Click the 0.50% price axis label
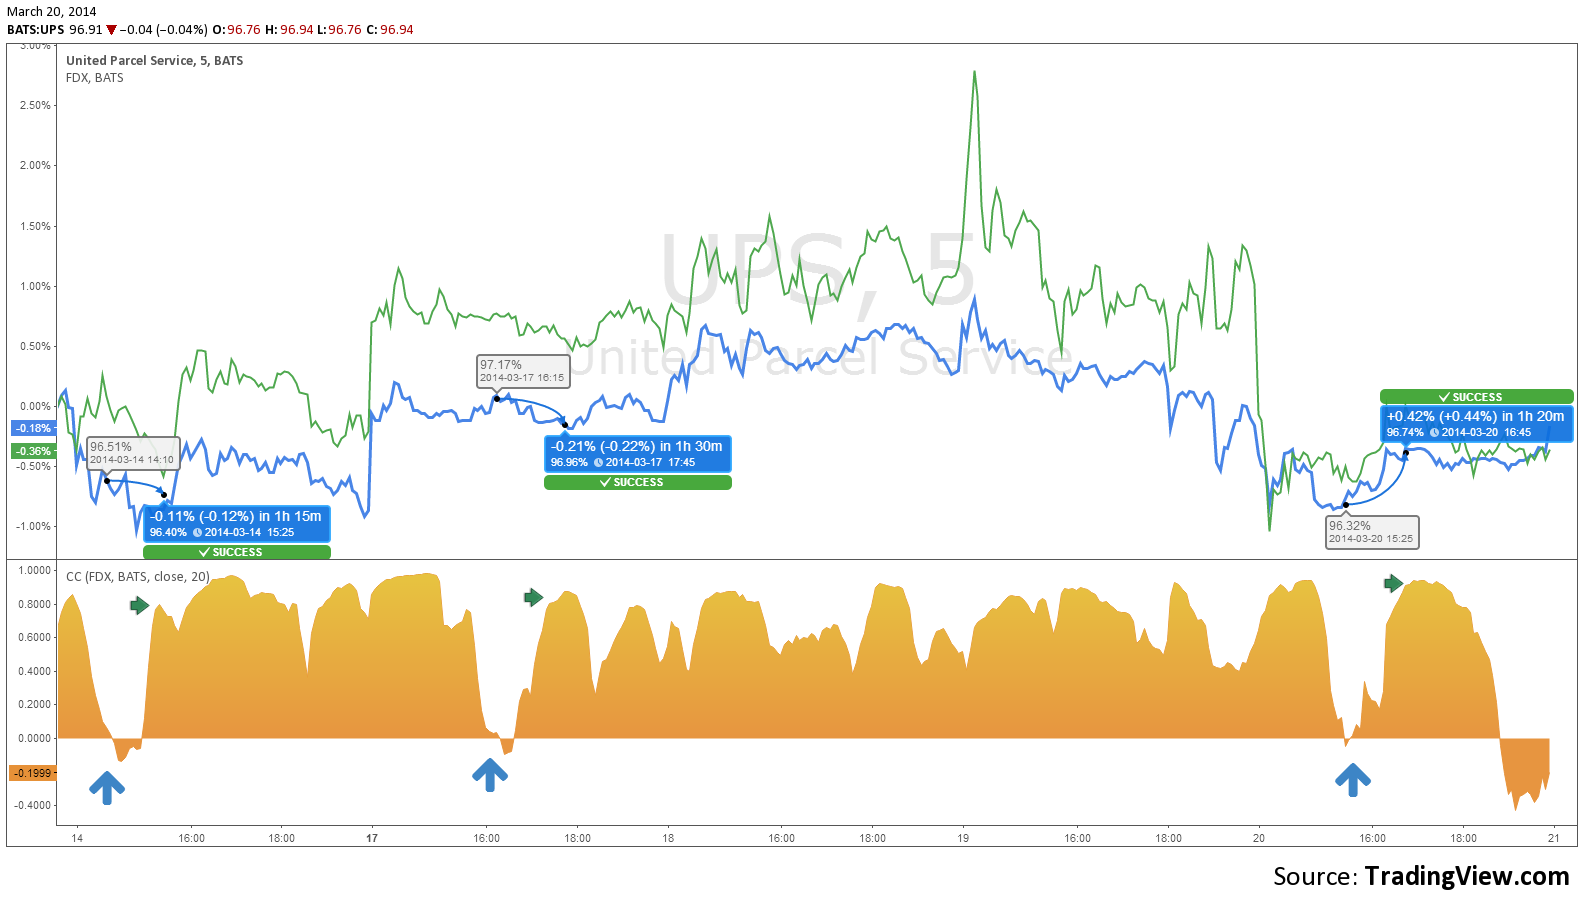This screenshot has width=1584, height=903. pos(35,346)
